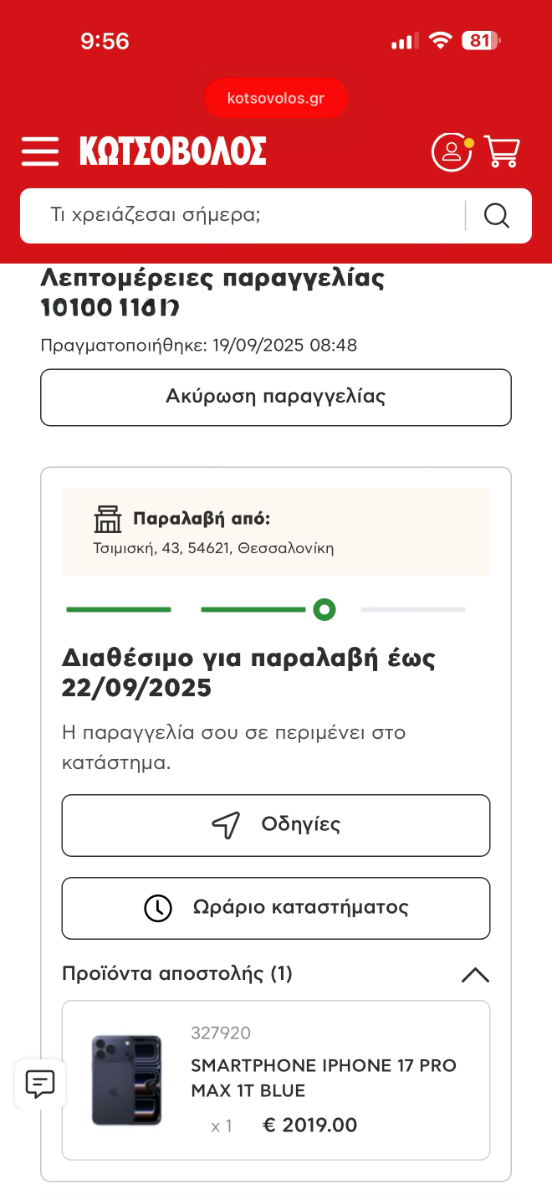Tap the battery indicator in status bar
The image size is (552, 1200).
pos(482,41)
